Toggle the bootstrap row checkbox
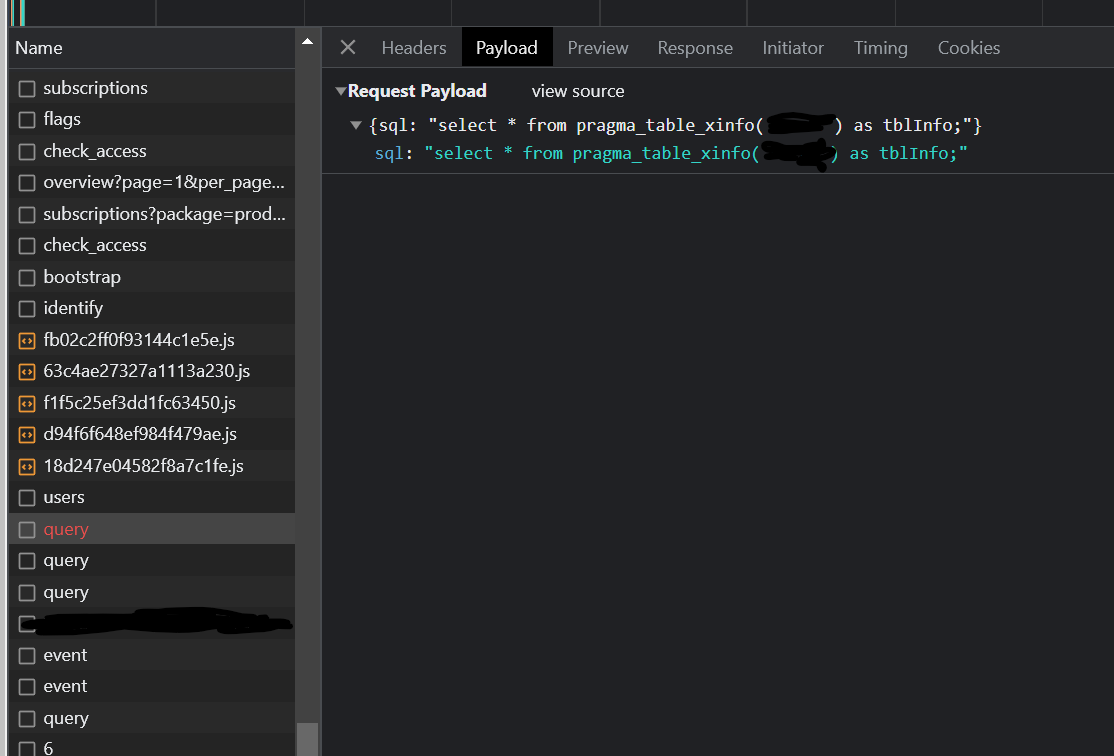The image size is (1114, 756). [27, 278]
